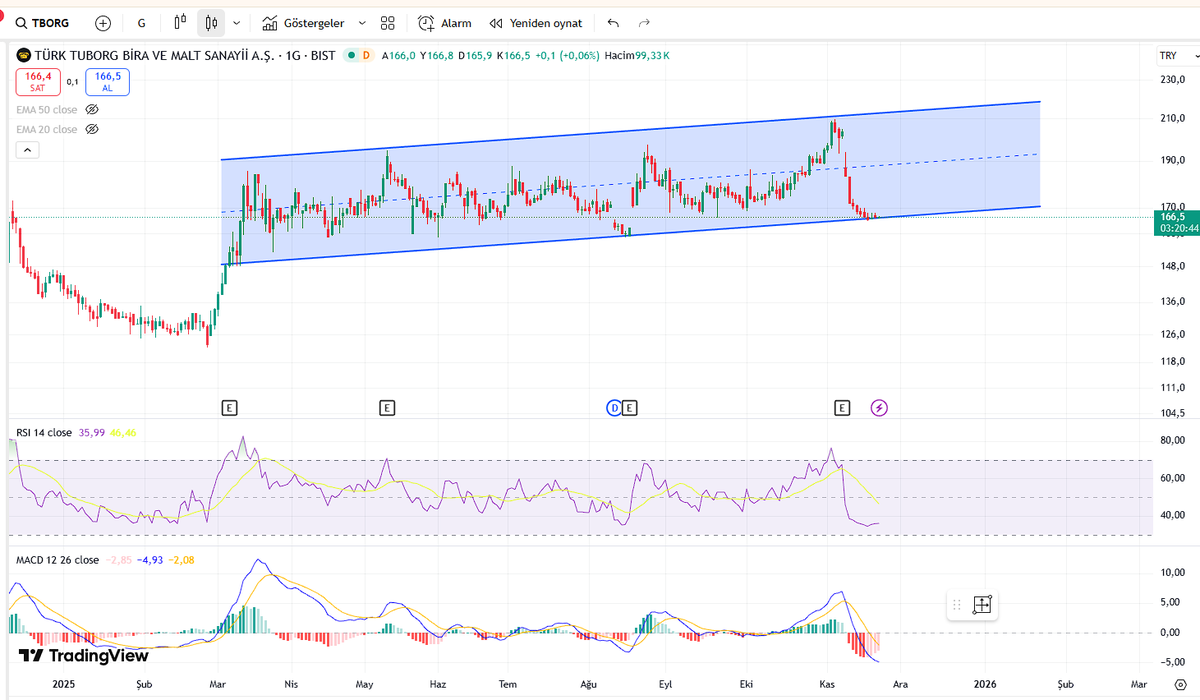This screenshot has width=1200, height=700.
Task: Click the RSI value 35,99
Action: point(91,433)
